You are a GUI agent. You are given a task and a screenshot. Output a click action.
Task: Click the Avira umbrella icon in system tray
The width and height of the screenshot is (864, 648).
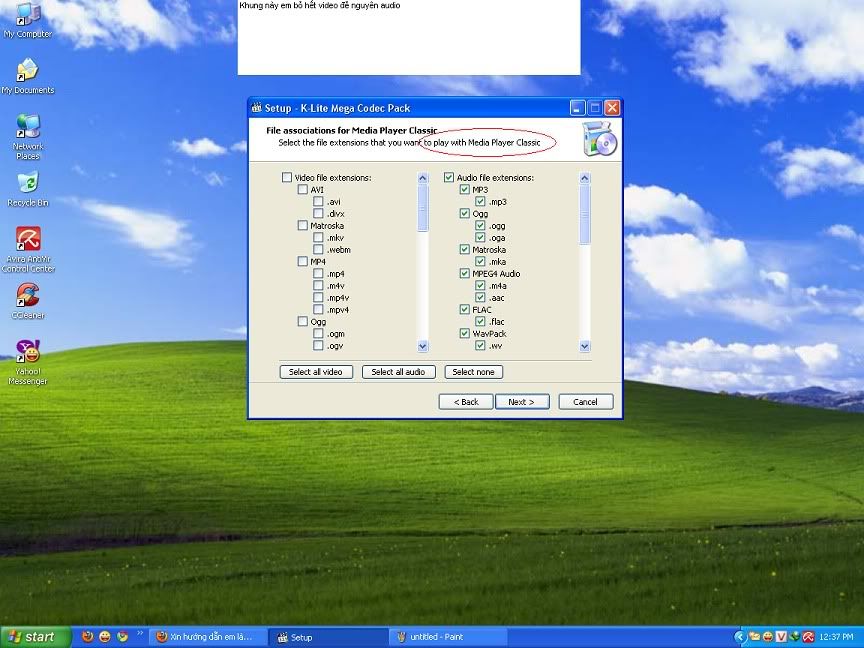coord(808,637)
